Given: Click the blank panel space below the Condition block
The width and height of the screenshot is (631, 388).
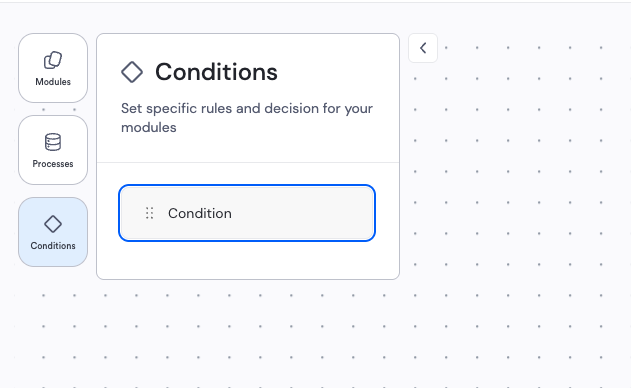Looking at the screenshot, I should (x=247, y=260).
